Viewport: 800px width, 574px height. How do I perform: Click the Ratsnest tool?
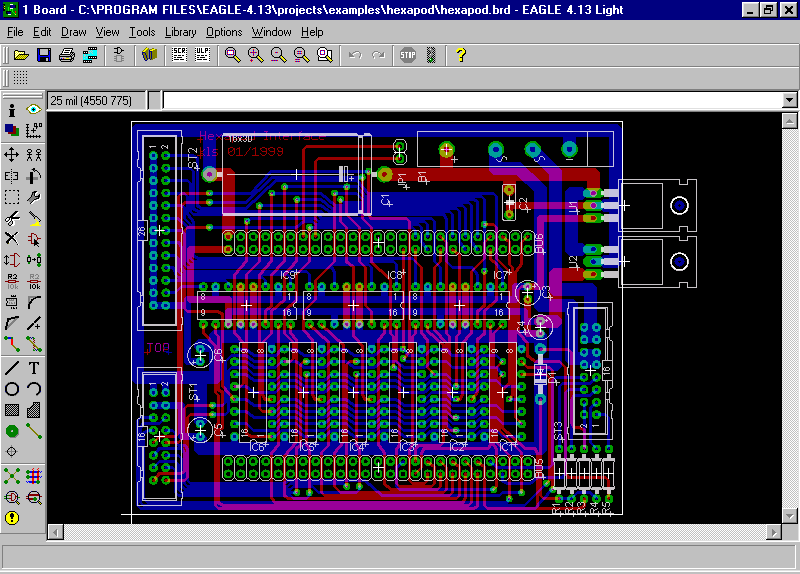coord(12,475)
